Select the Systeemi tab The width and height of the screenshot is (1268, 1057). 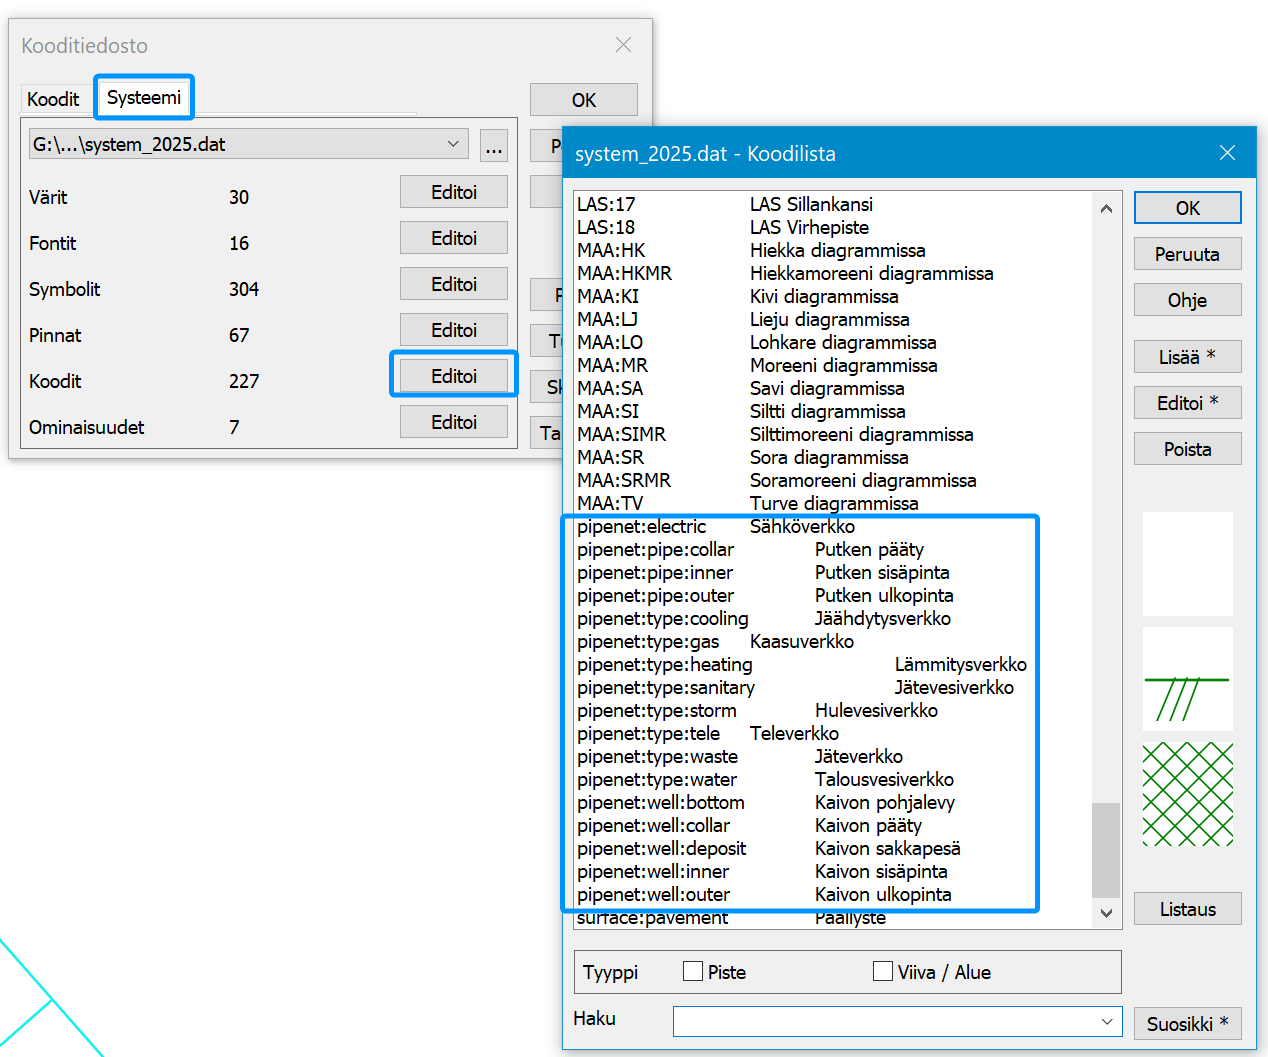pyautogui.click(x=144, y=97)
